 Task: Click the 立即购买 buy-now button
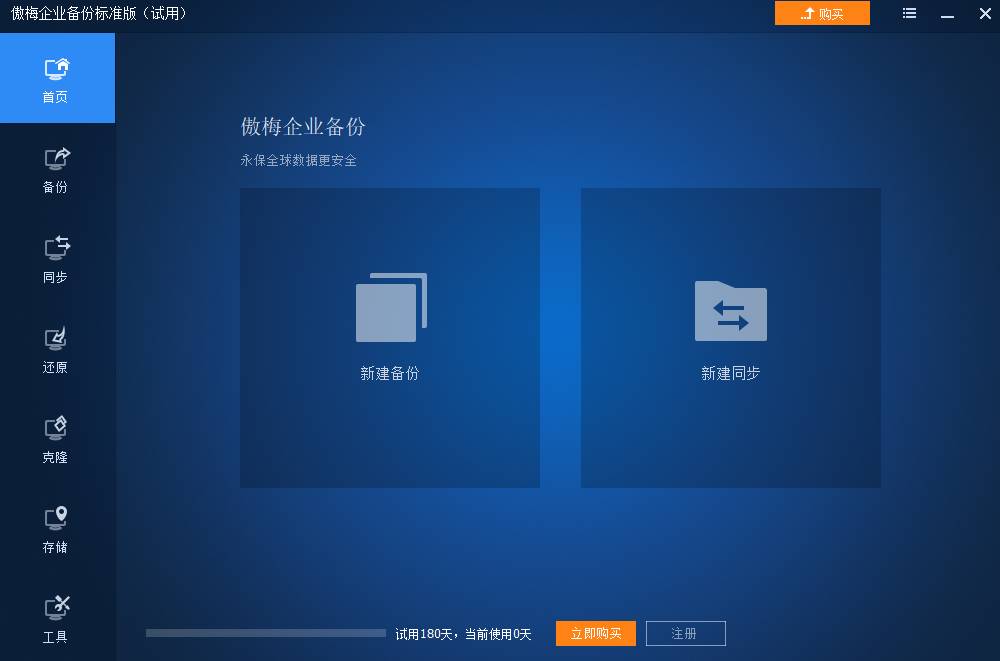596,634
